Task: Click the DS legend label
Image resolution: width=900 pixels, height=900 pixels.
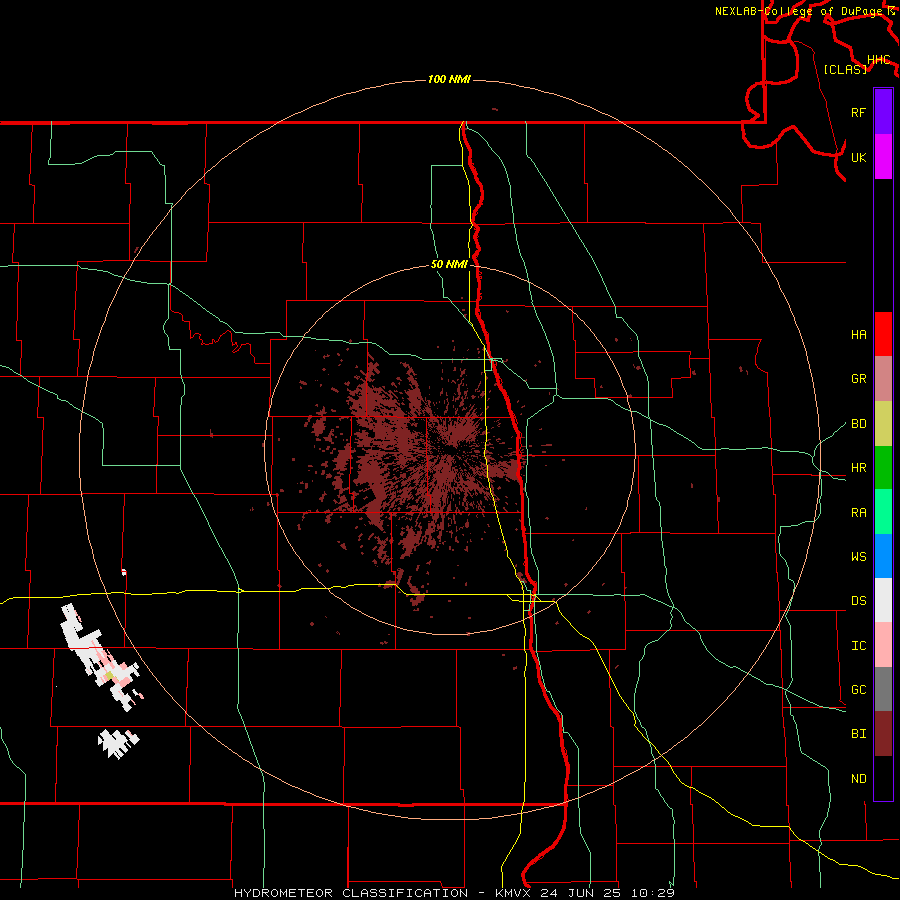Action: 858,601
